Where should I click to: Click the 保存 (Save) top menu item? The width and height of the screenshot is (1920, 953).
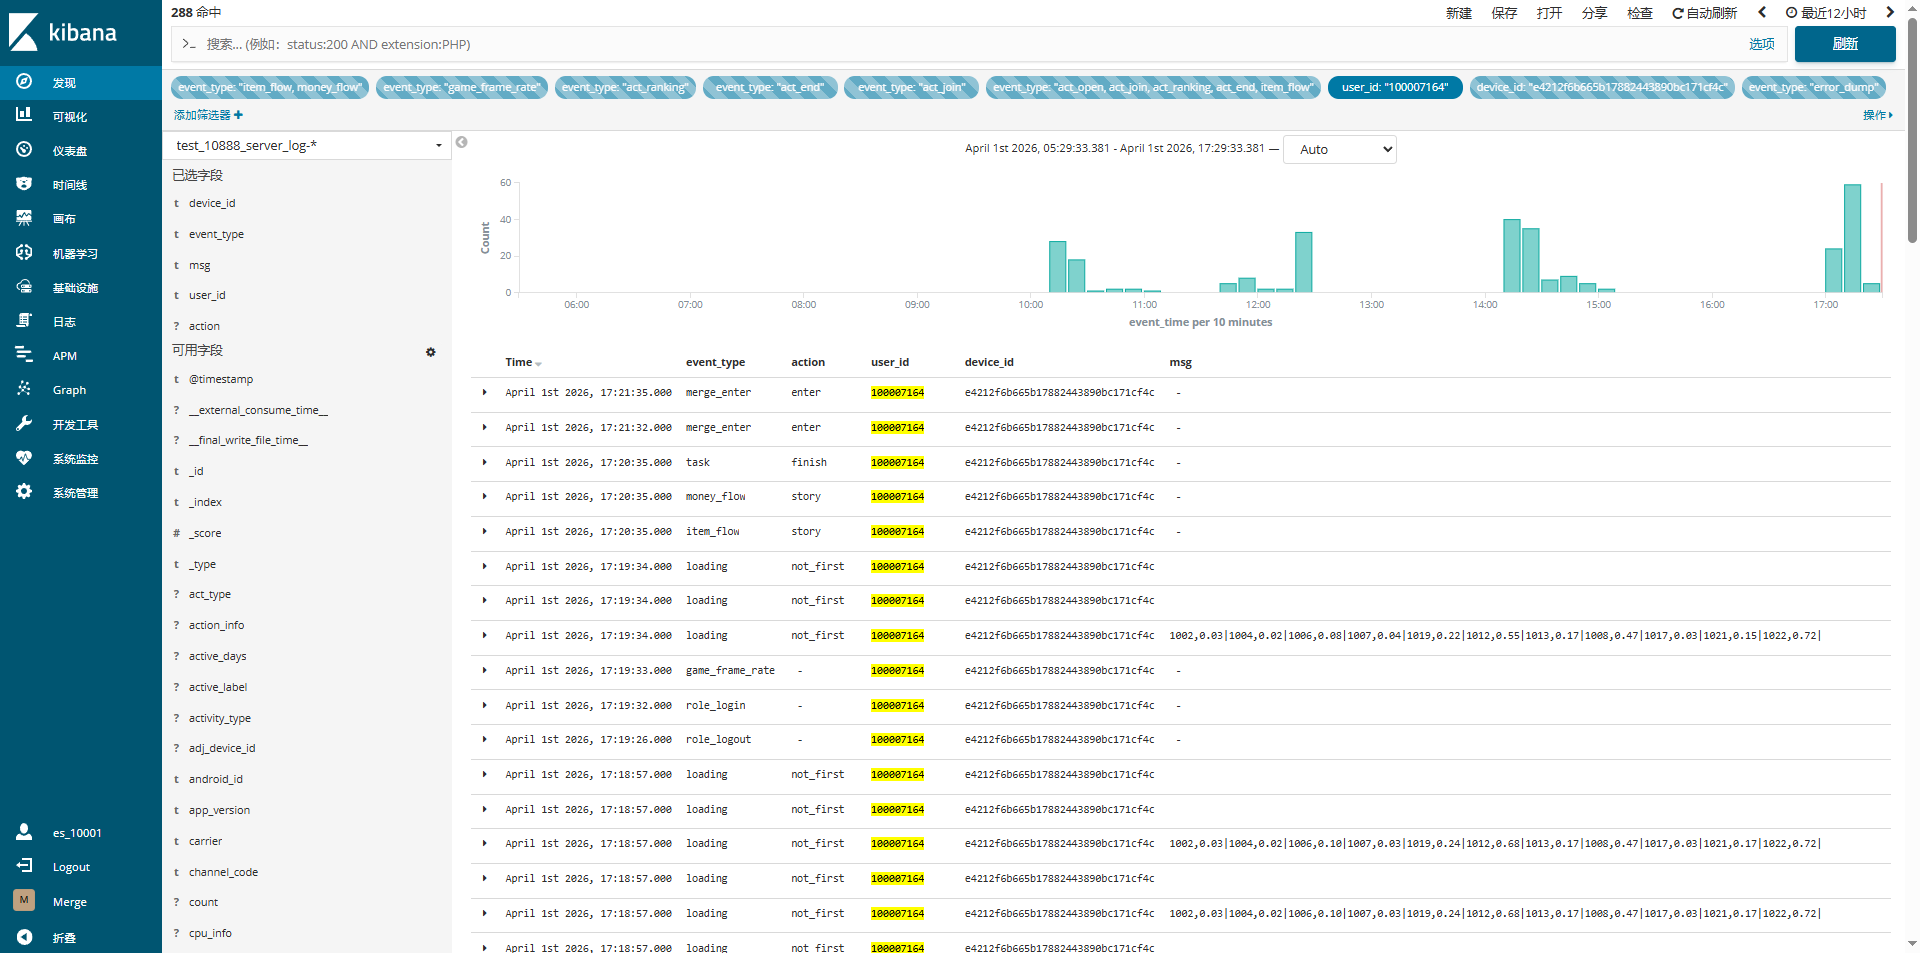click(x=1503, y=13)
